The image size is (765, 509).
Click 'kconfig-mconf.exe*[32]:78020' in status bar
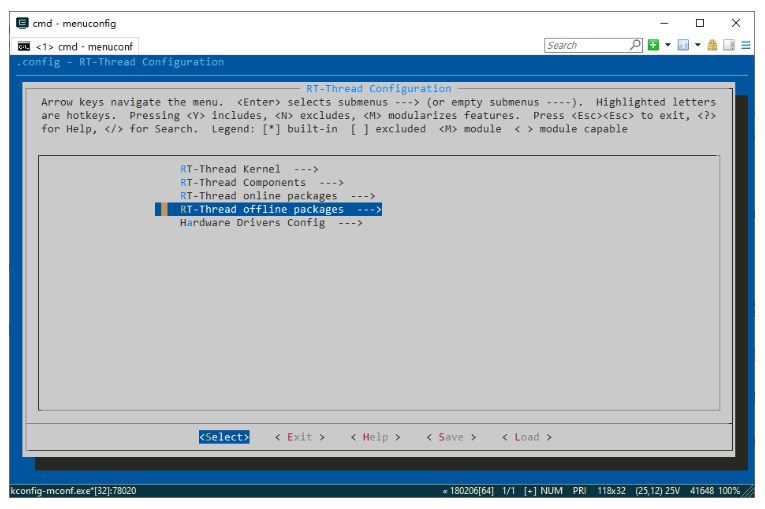73,490
